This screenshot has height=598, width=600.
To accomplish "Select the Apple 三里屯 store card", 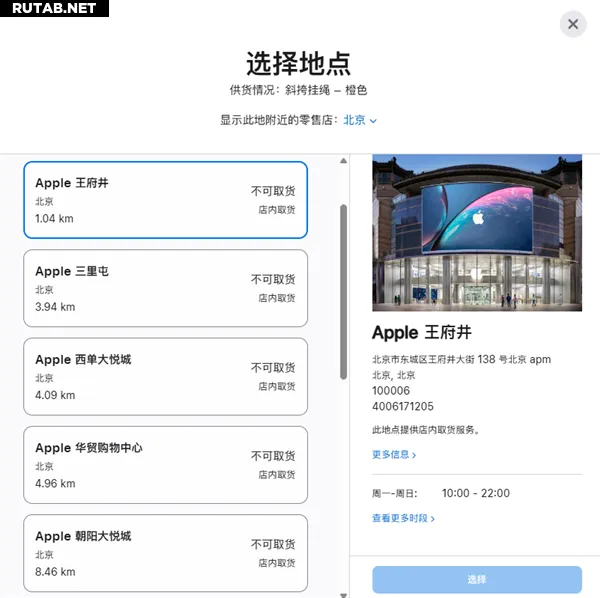I will point(165,288).
